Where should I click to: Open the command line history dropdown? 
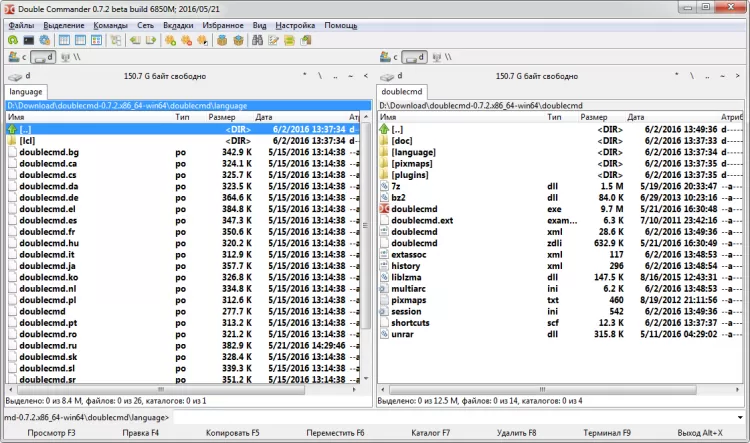point(741,416)
